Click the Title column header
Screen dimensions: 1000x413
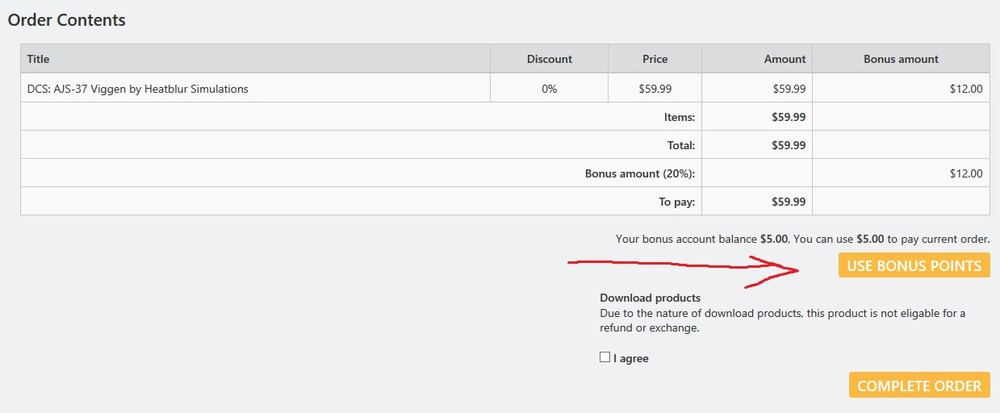tap(39, 59)
